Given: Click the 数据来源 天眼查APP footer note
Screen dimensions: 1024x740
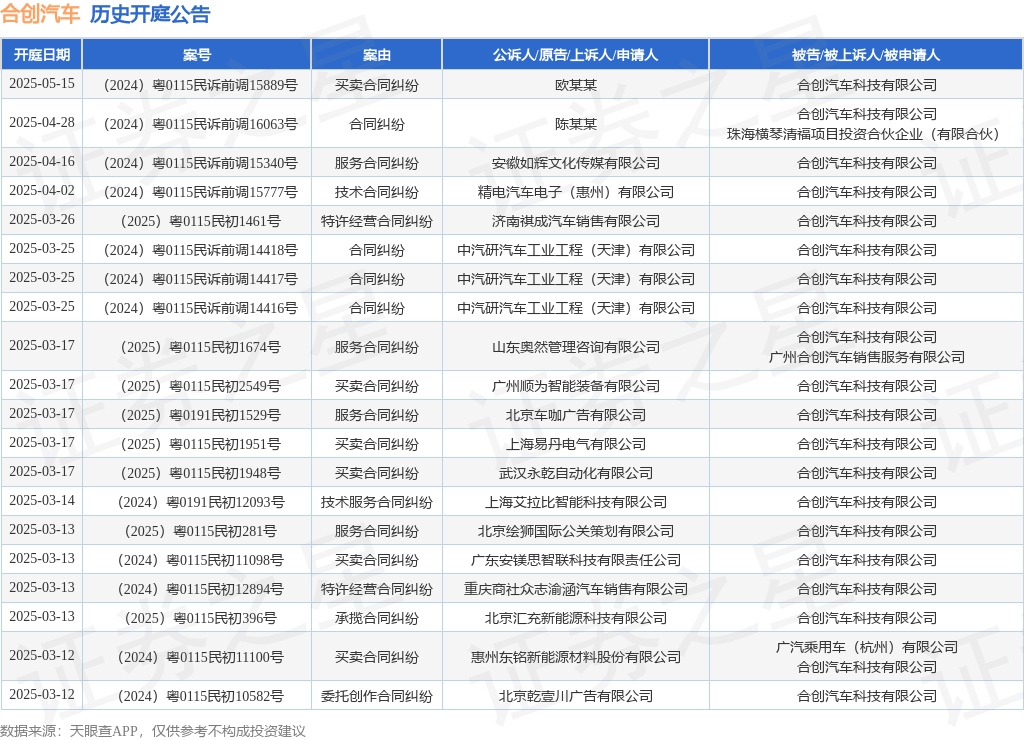Looking at the screenshot, I should point(153,730).
